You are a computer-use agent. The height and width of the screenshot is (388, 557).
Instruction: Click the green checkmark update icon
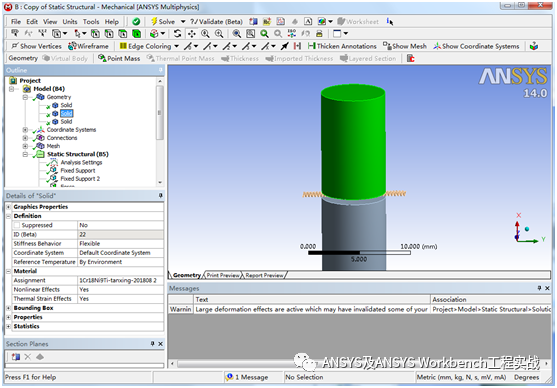pyautogui.click(x=136, y=22)
